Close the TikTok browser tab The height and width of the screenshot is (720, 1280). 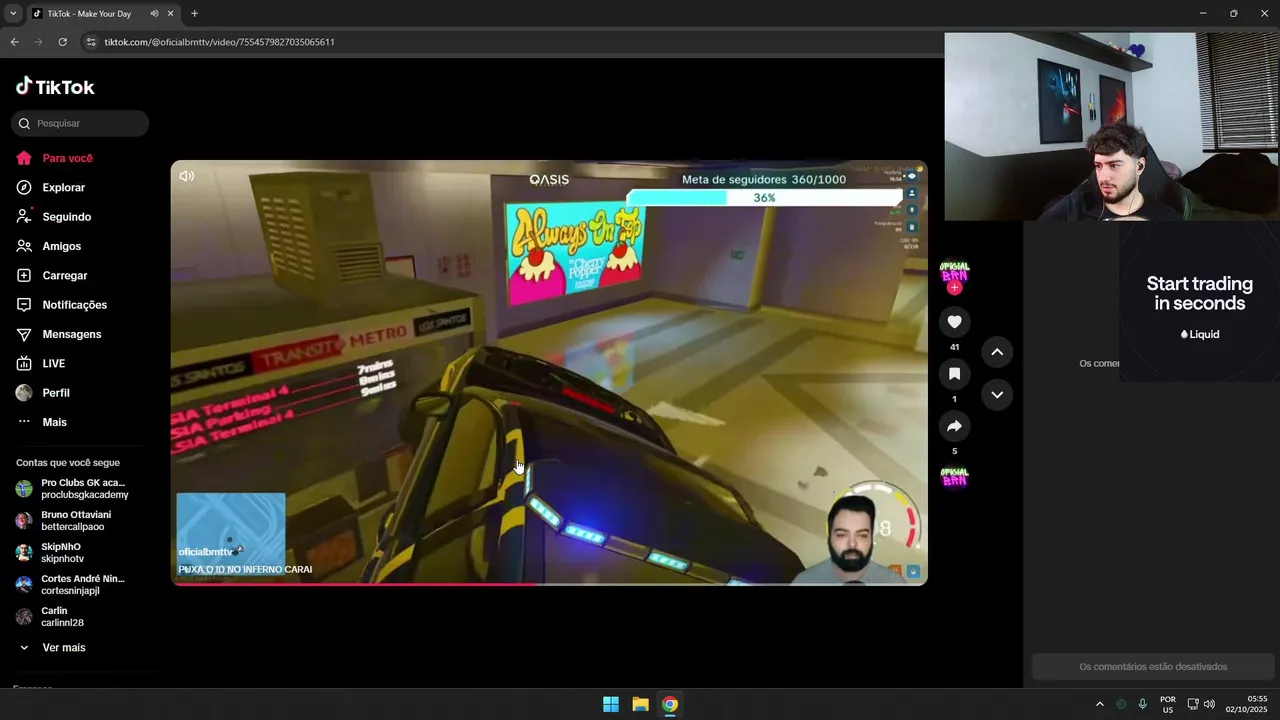[171, 14]
